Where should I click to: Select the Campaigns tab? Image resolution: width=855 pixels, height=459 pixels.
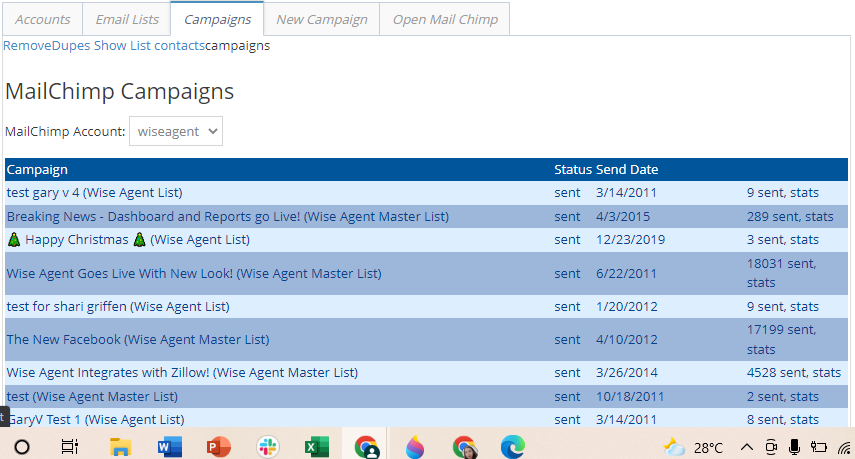(x=217, y=19)
